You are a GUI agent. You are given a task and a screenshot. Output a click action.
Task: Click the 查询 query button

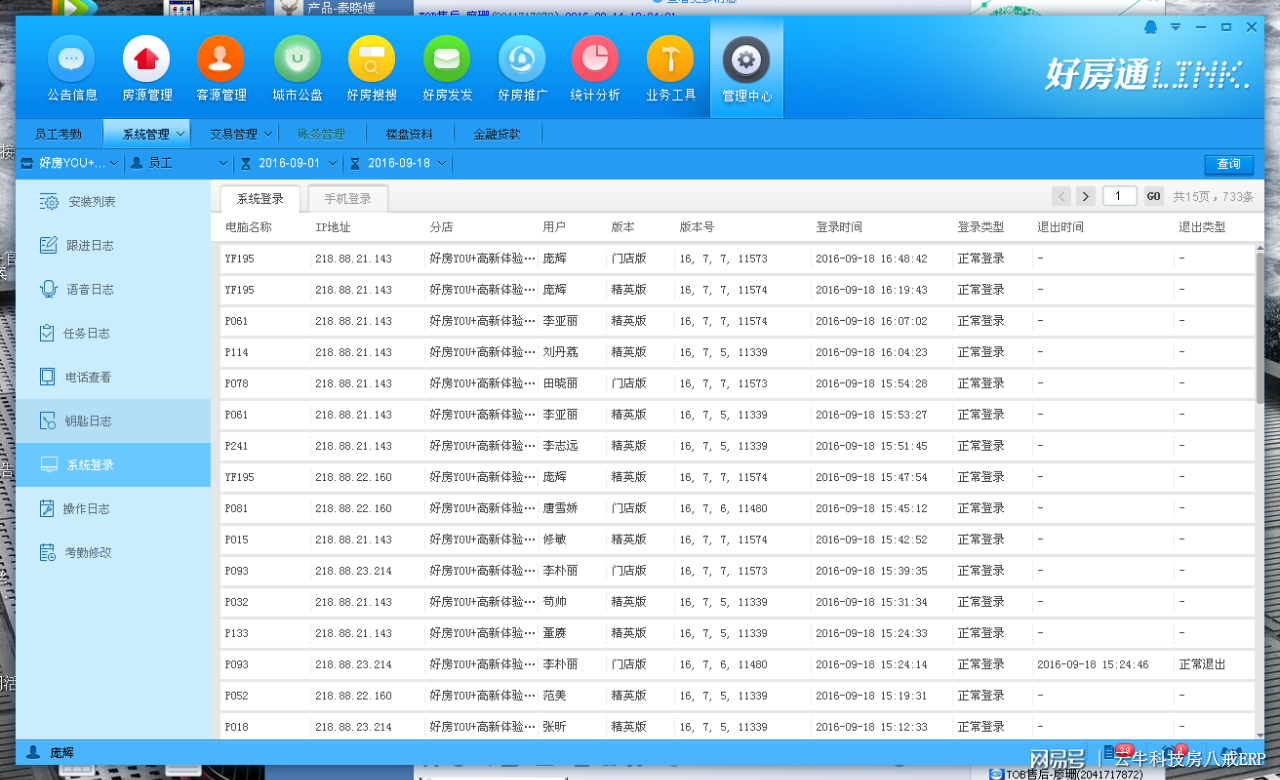[x=1228, y=163]
